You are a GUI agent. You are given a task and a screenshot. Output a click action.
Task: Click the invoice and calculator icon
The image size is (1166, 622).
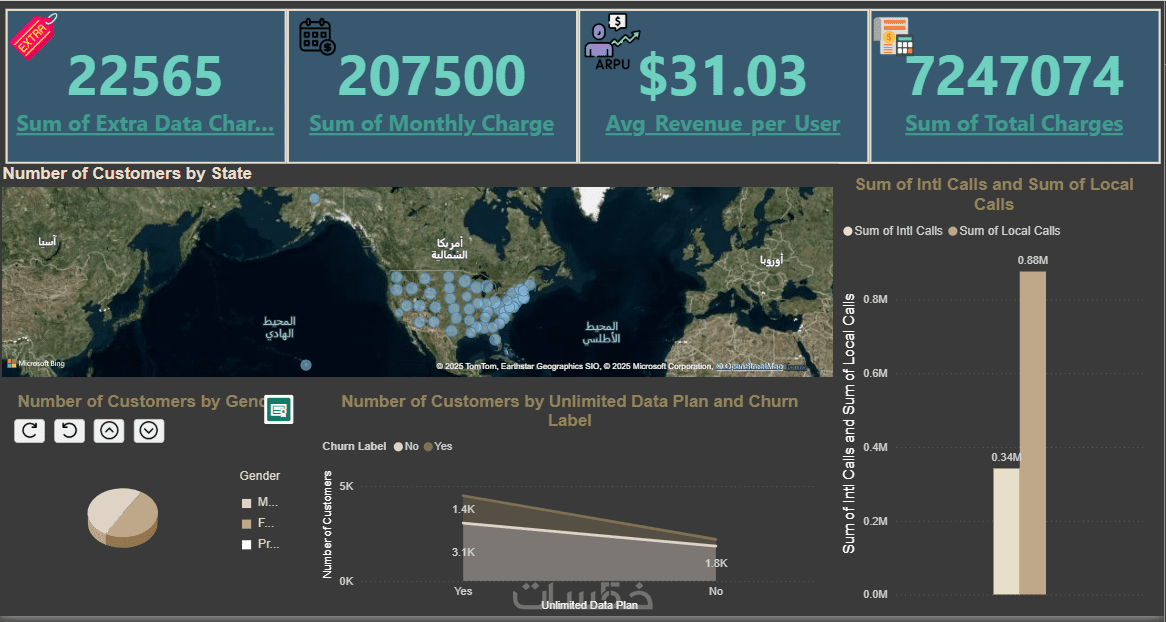pyautogui.click(x=896, y=36)
